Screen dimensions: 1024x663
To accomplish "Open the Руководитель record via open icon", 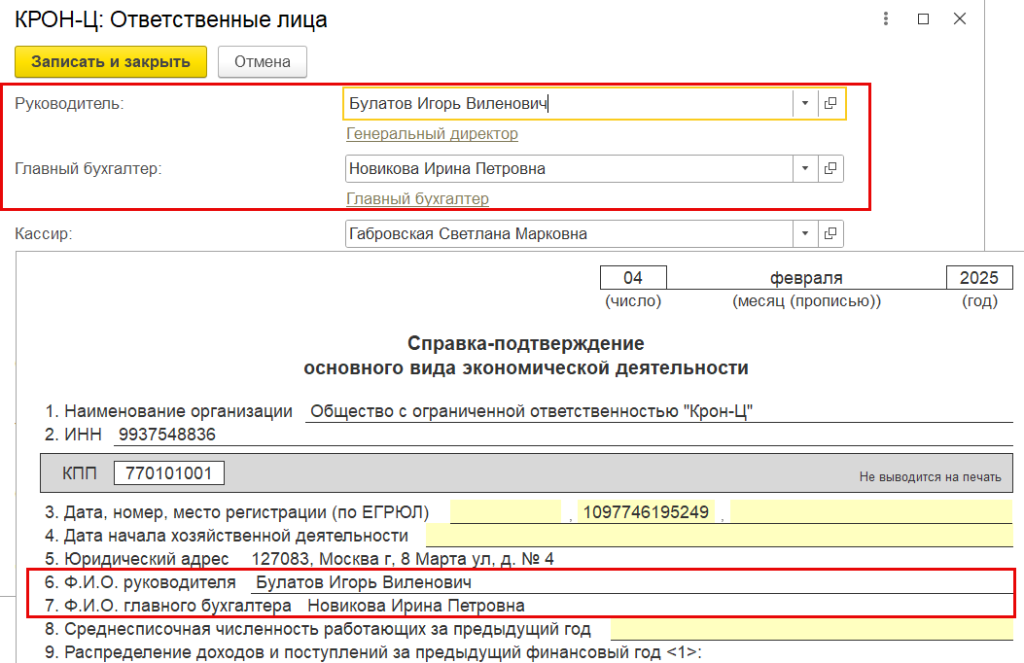I will click(831, 103).
